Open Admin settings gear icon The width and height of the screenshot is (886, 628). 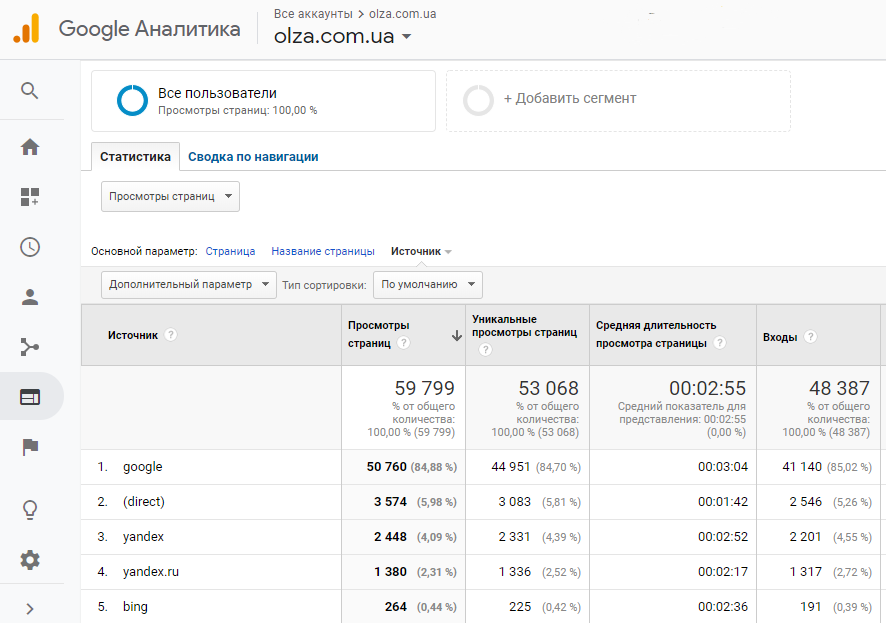(30, 560)
